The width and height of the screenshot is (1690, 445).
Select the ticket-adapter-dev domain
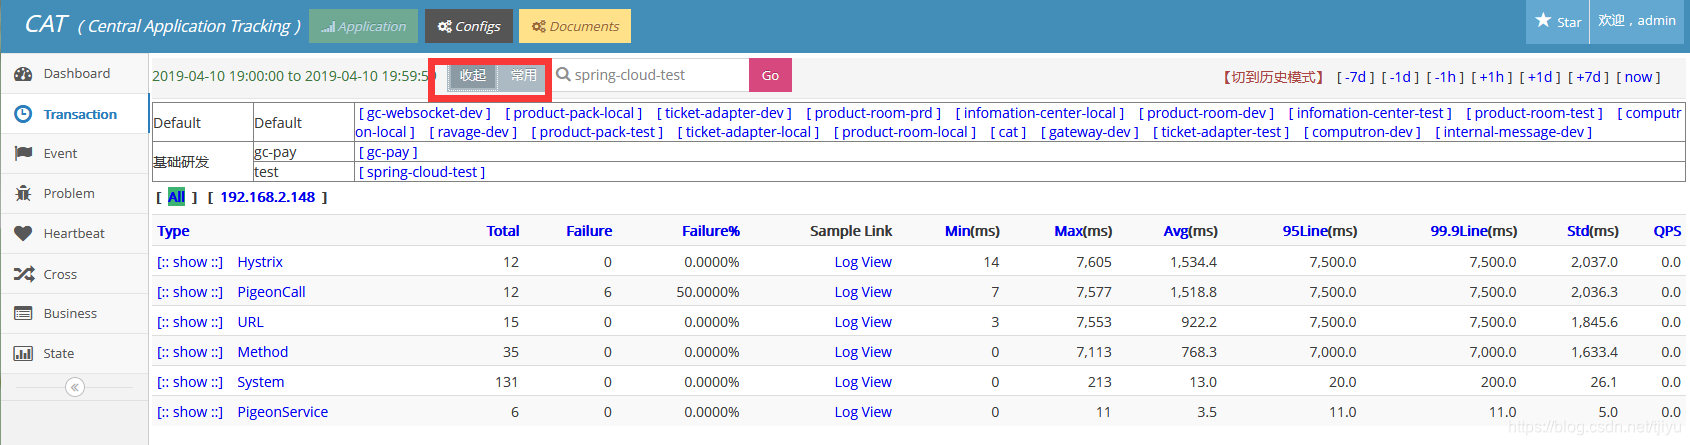(724, 113)
